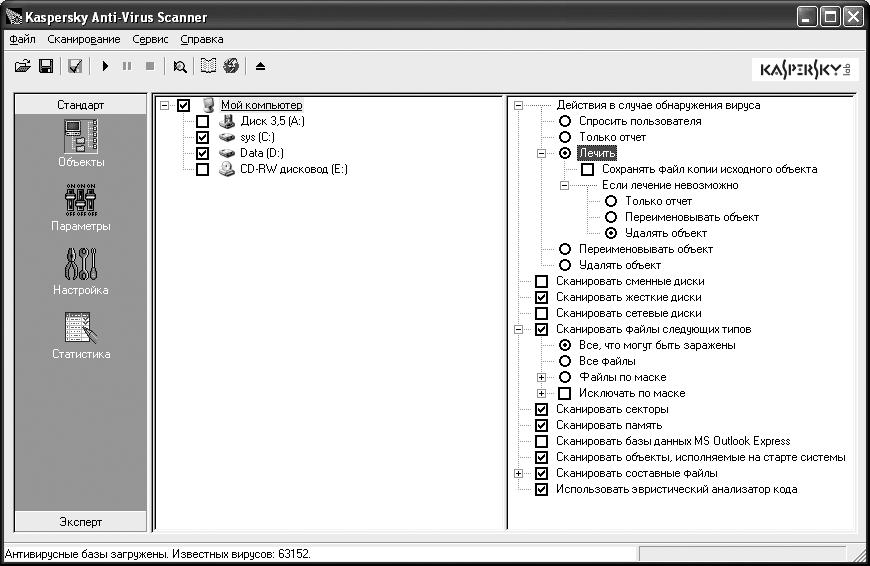The image size is (870, 566).
Task: Open the Сканирование menu
Action: 84,39
